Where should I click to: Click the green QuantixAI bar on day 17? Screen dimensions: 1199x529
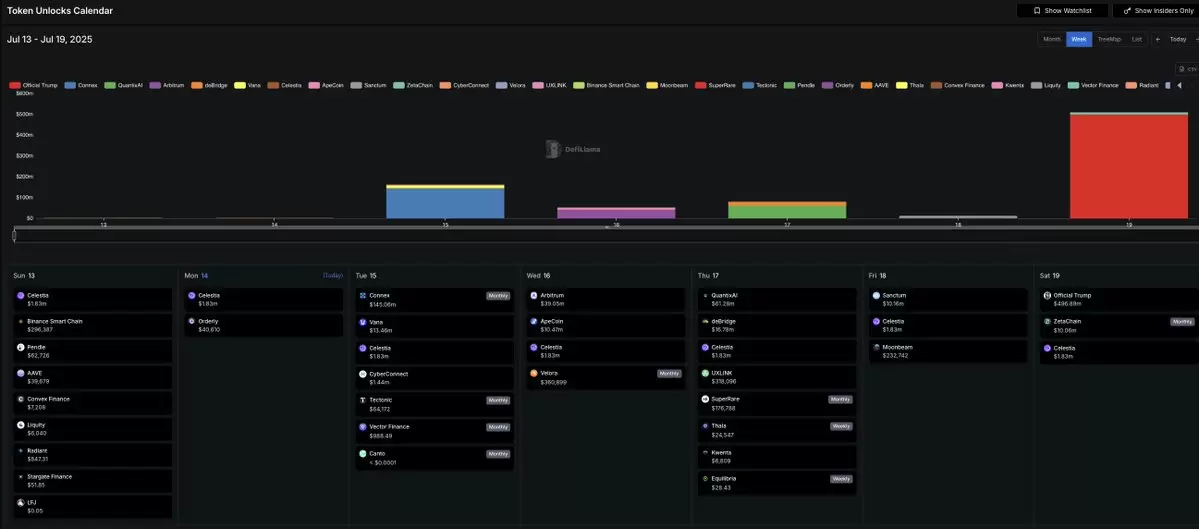tap(787, 212)
